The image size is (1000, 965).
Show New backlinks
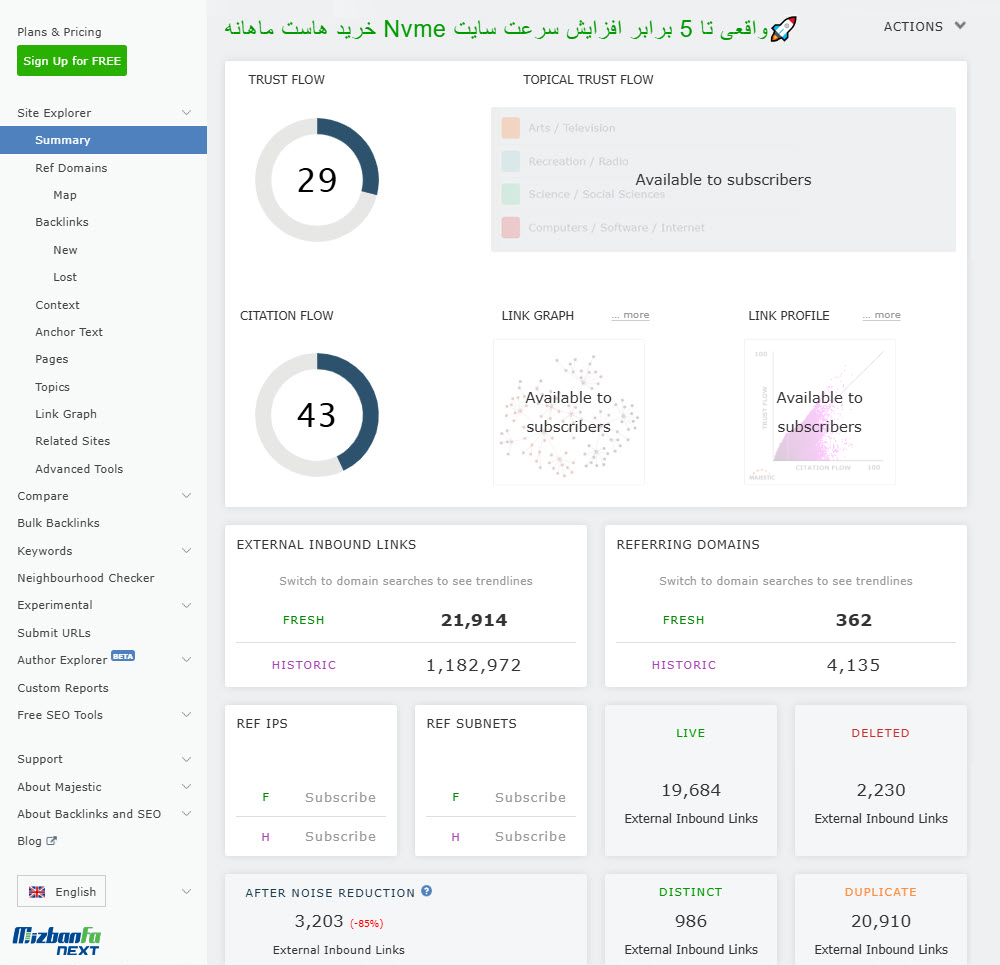[65, 250]
